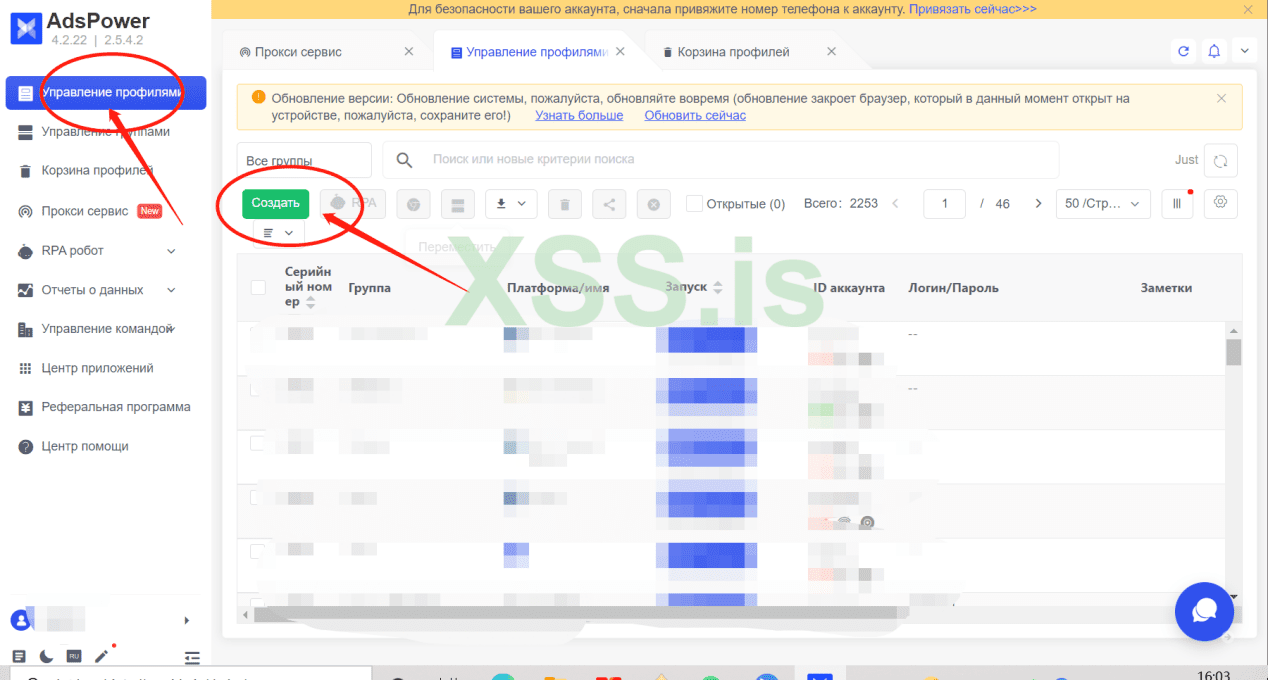Screen dimensions: 1268x680
Task: Click the trash icon beside Корзина профилей in sidebar
Action: (x=25, y=171)
